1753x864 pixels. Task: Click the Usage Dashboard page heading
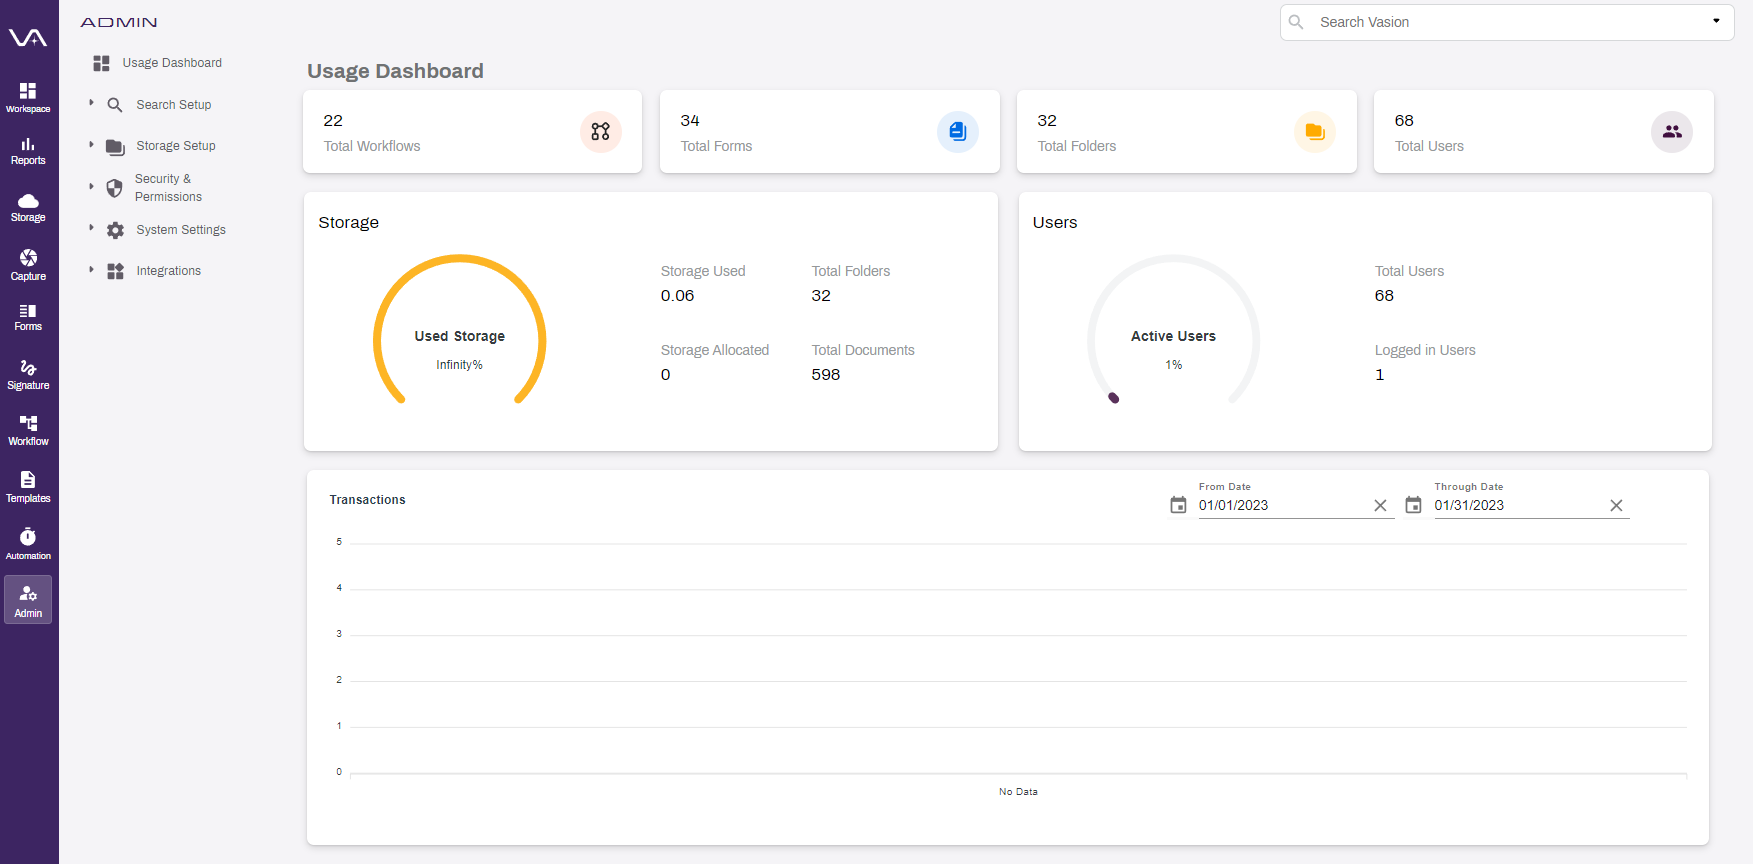click(x=395, y=71)
